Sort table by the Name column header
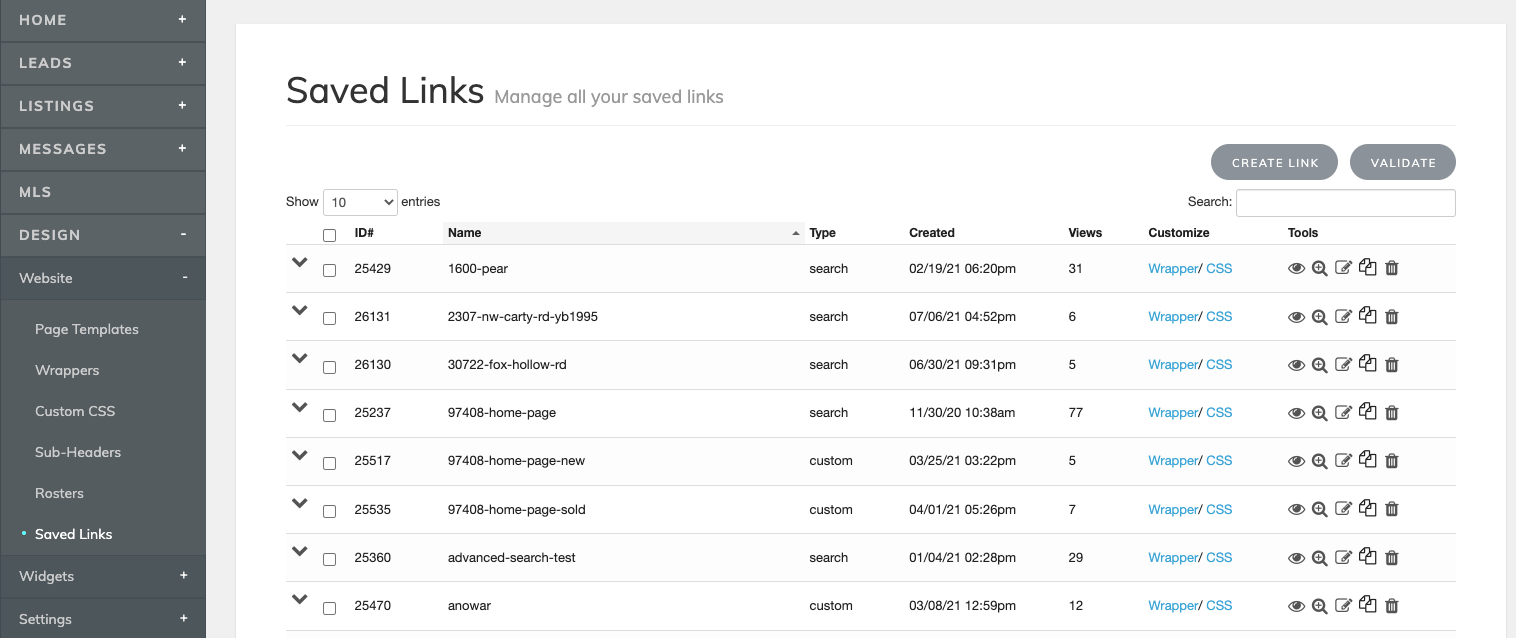The height and width of the screenshot is (638, 1516). [x=462, y=232]
